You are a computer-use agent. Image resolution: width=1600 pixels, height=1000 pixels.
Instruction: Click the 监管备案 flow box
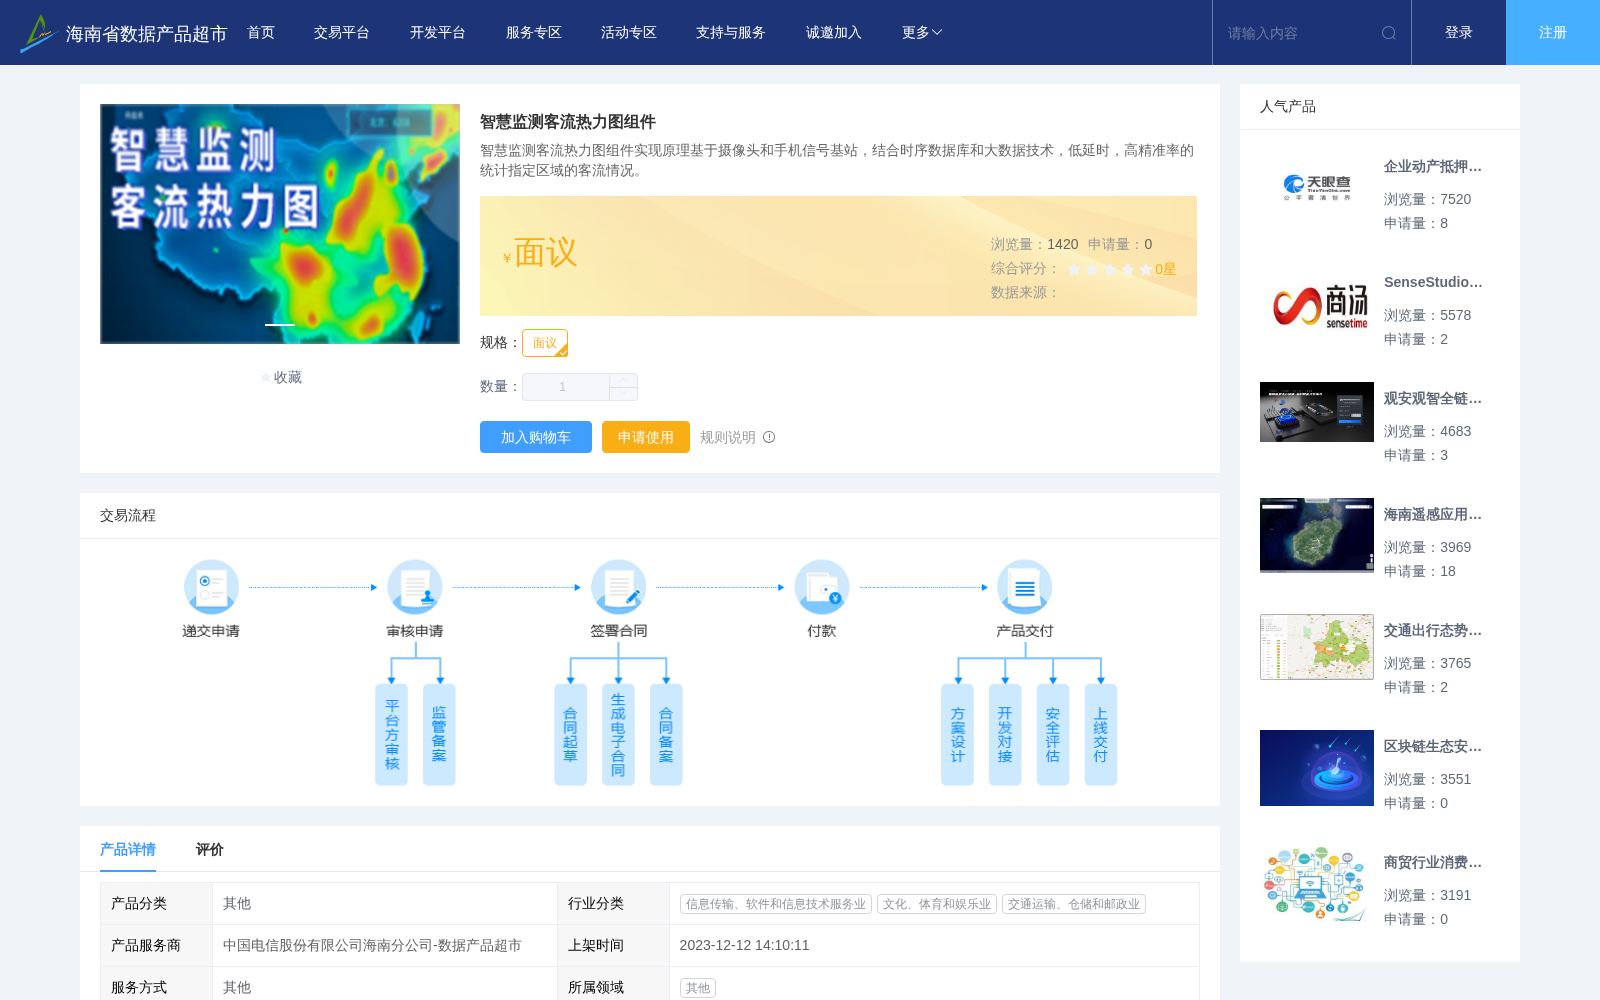click(439, 735)
